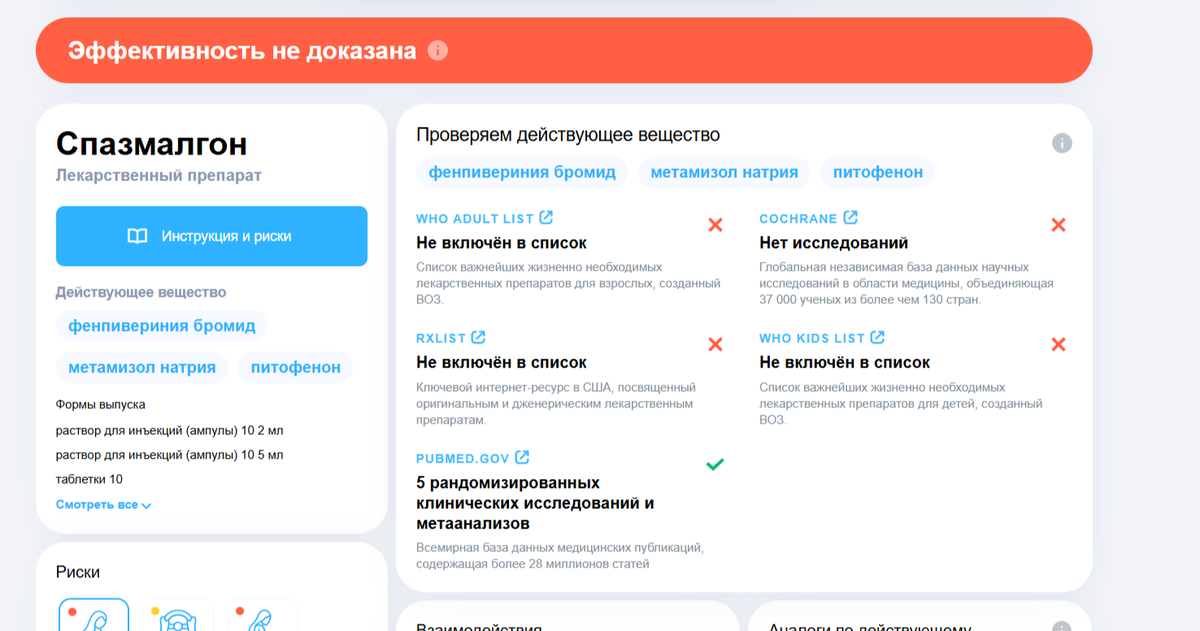Image resolution: width=1200 pixels, height=631 pixels.
Task: Open the RXLIST external link icon
Action: pos(480,337)
